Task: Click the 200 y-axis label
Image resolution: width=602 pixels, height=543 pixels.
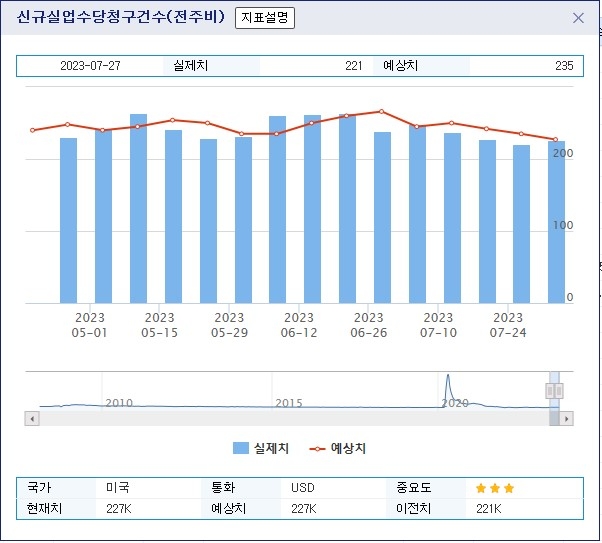Action: [563, 153]
